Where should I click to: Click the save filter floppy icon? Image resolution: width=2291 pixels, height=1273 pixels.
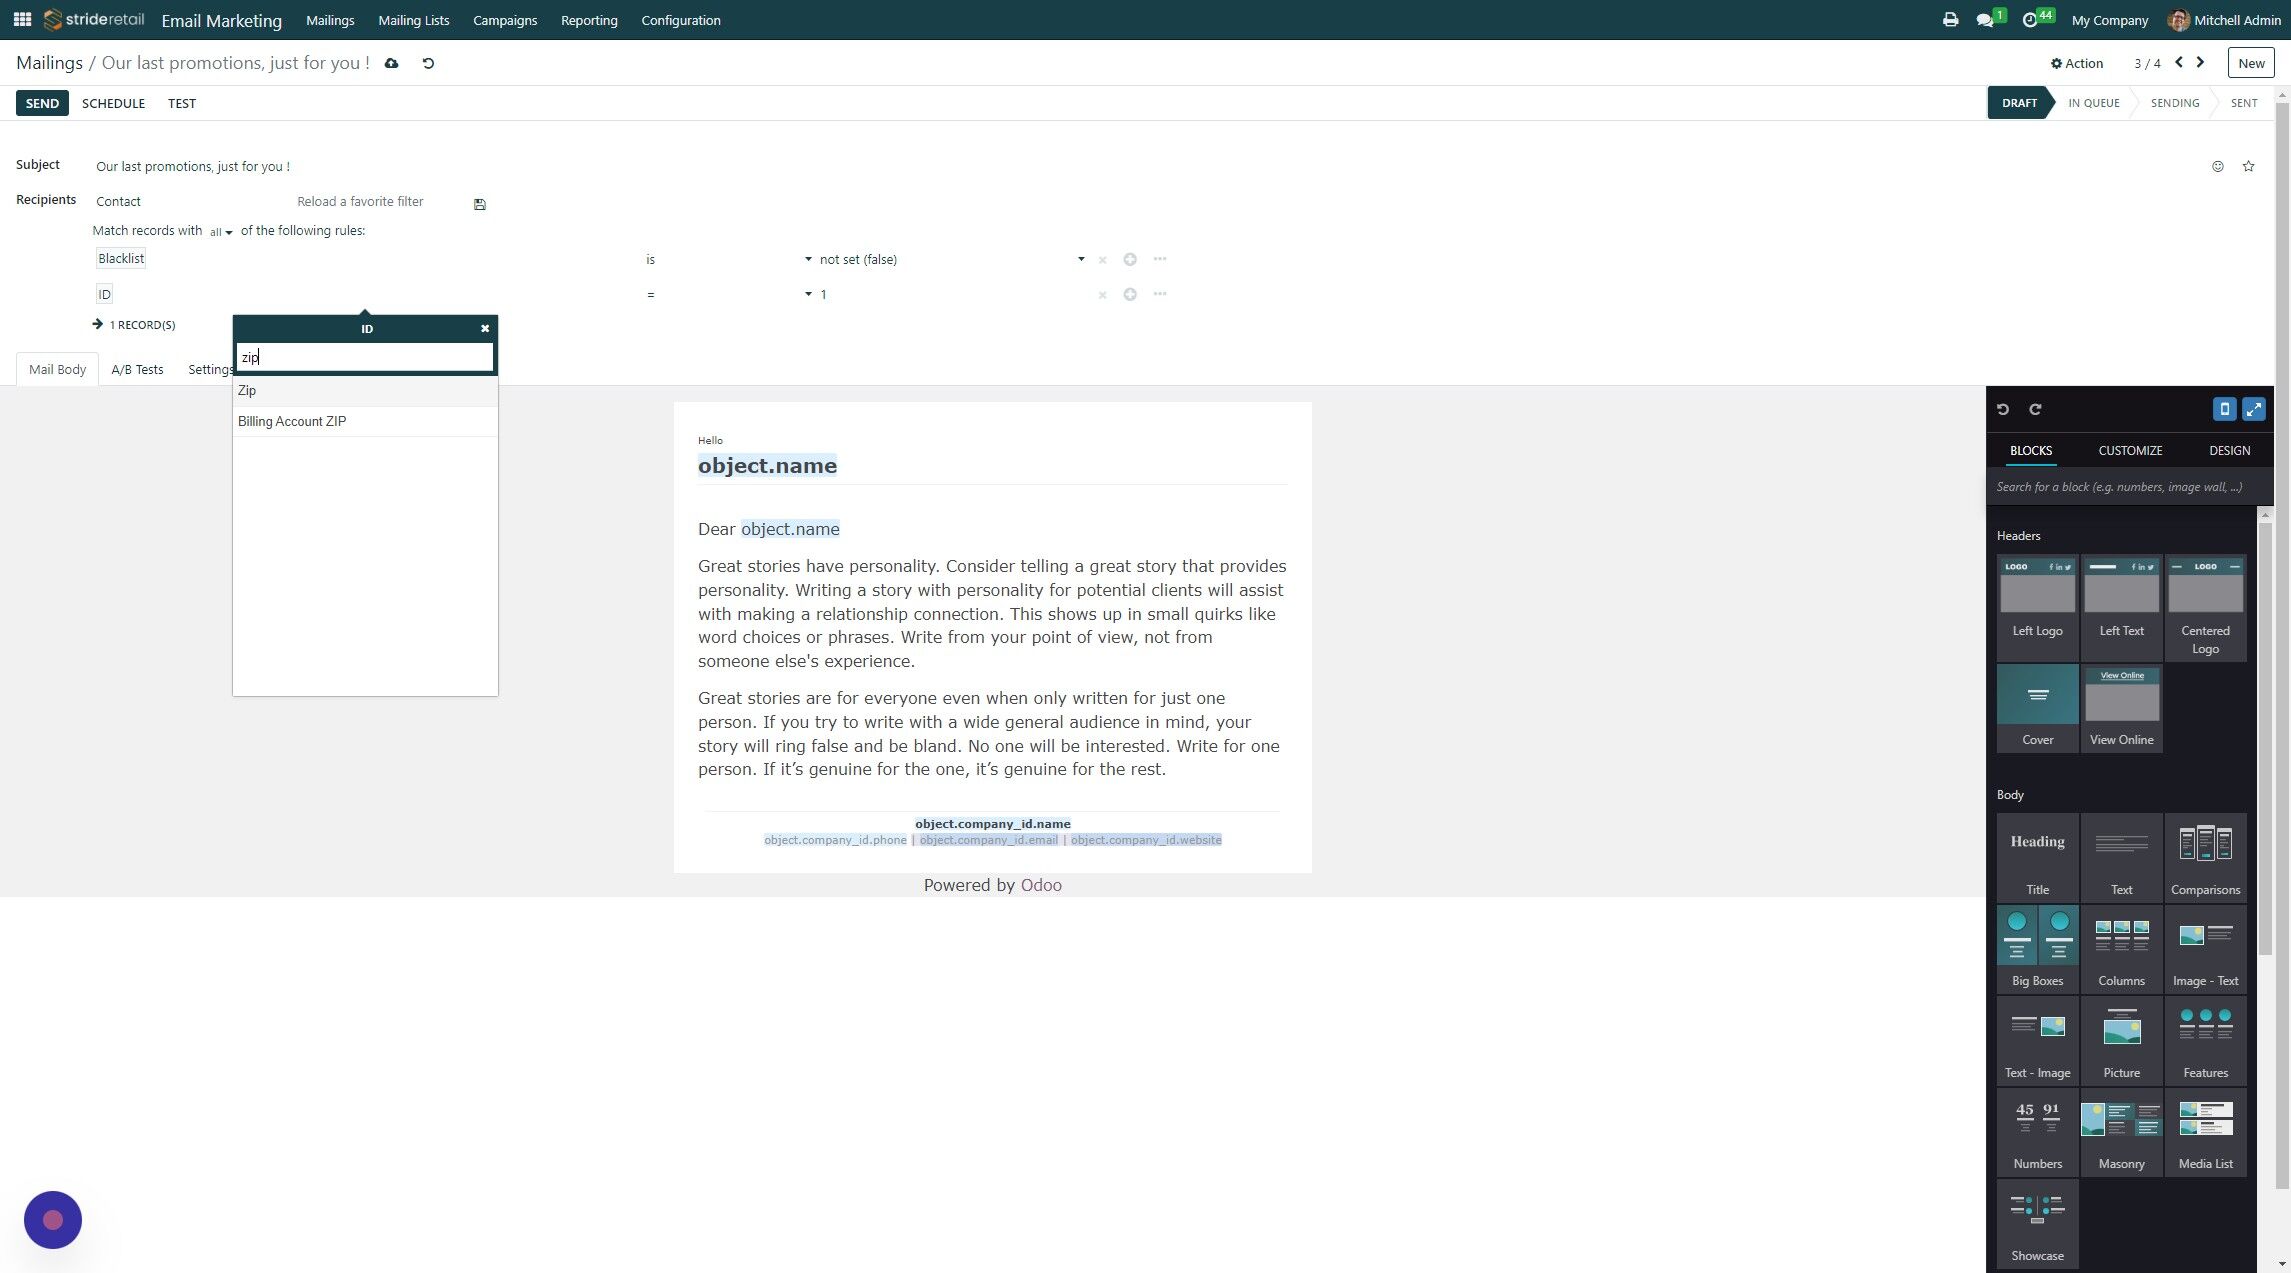pos(480,204)
